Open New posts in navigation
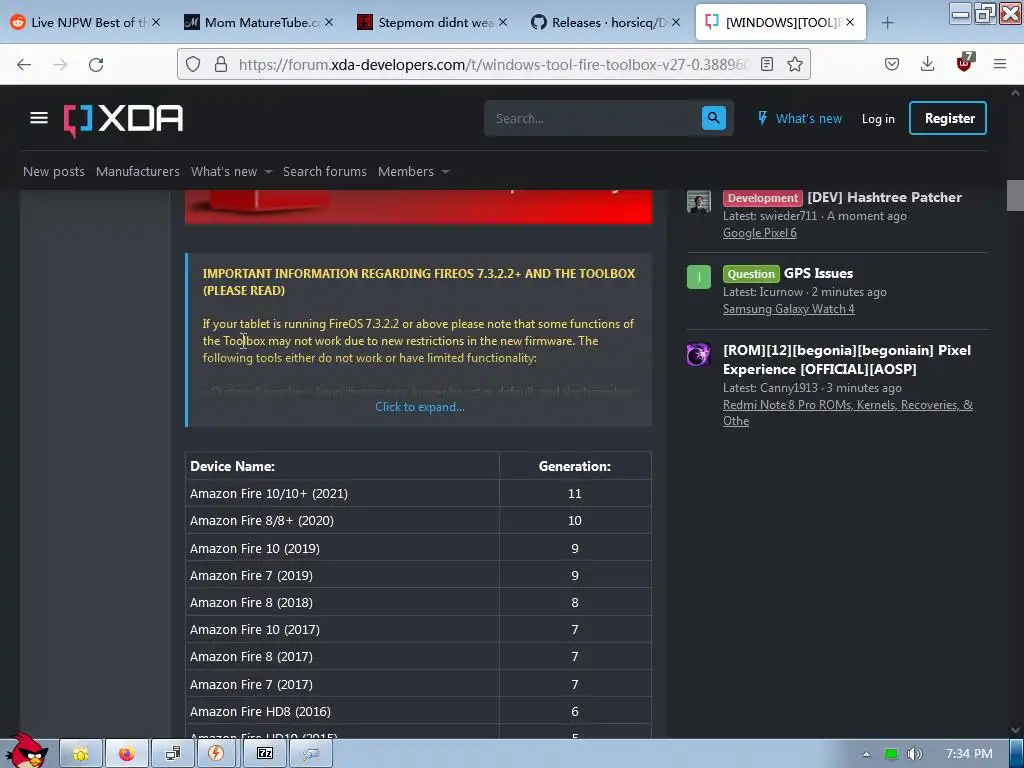This screenshot has width=1024, height=768. [54, 171]
